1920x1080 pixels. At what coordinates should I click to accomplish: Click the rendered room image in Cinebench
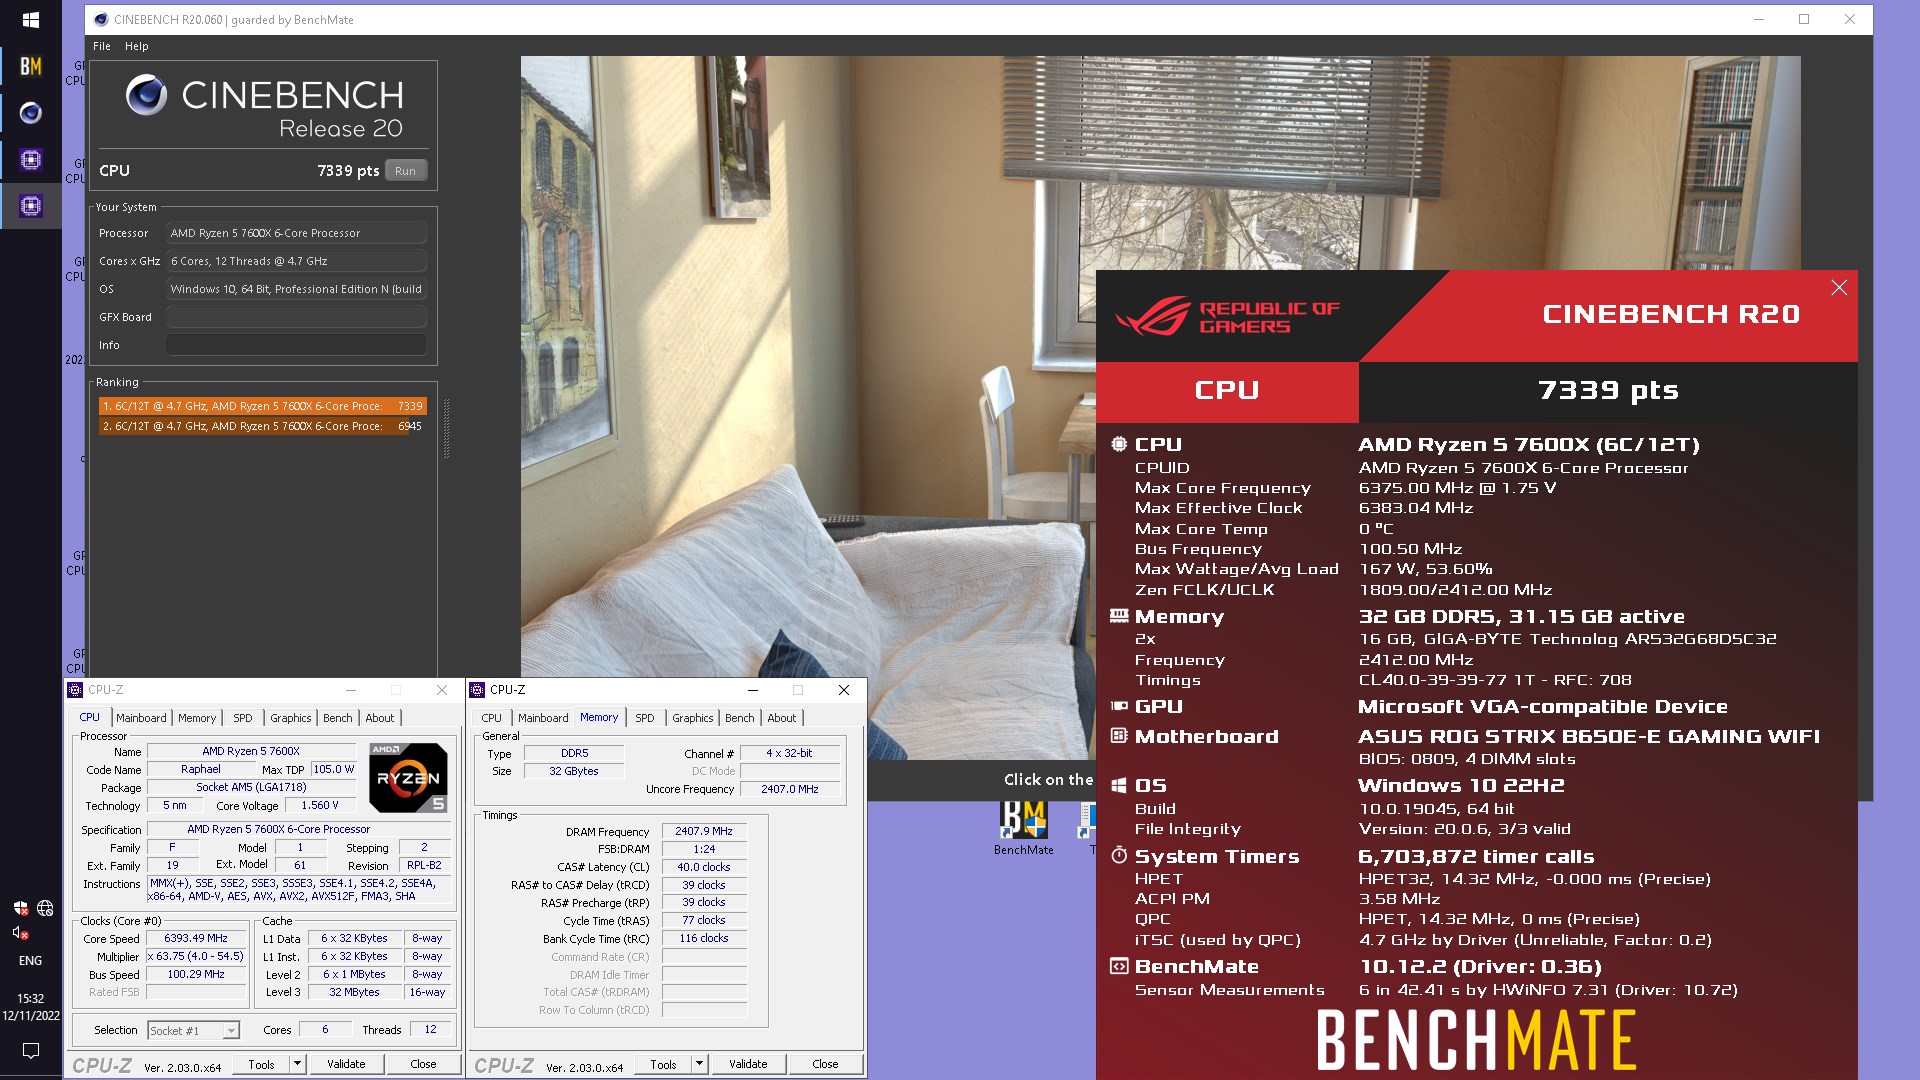point(1160,408)
